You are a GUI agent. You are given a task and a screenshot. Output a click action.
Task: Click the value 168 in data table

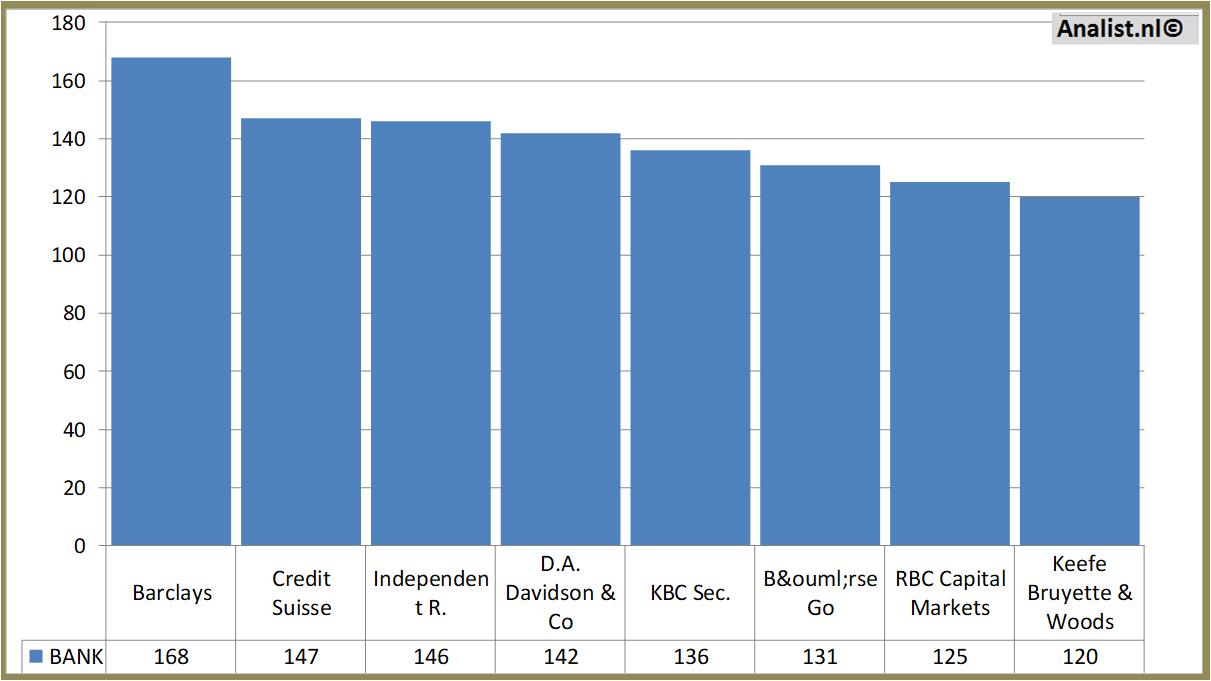(x=171, y=657)
